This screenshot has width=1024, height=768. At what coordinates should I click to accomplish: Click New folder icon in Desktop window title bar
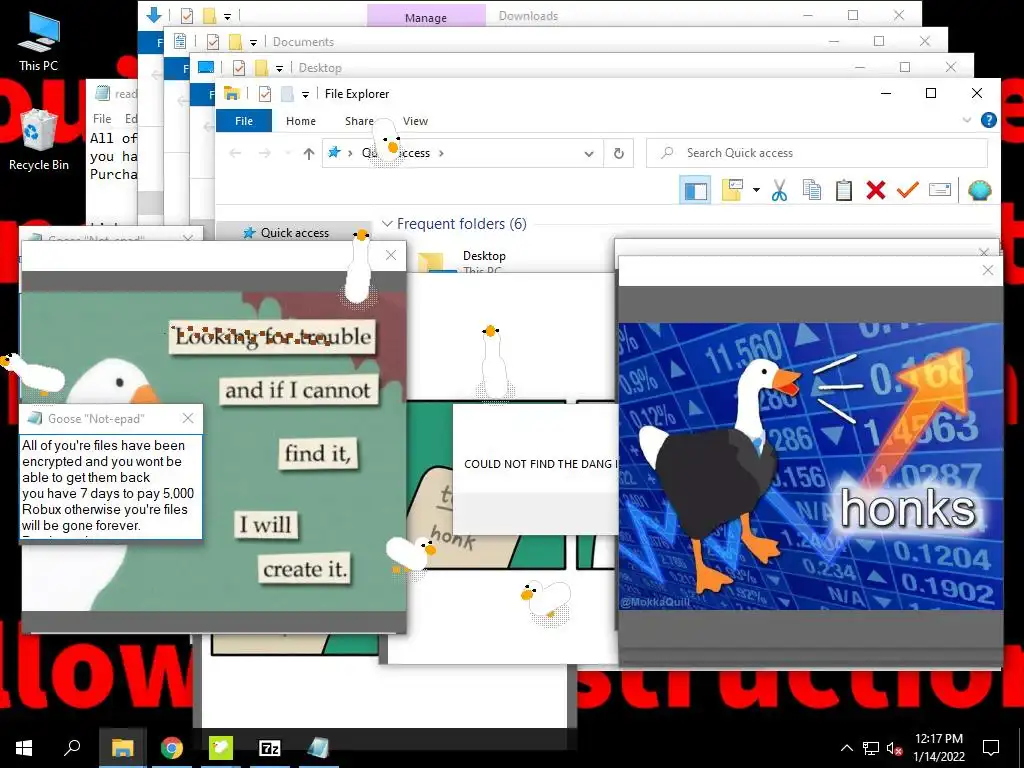coord(261,68)
